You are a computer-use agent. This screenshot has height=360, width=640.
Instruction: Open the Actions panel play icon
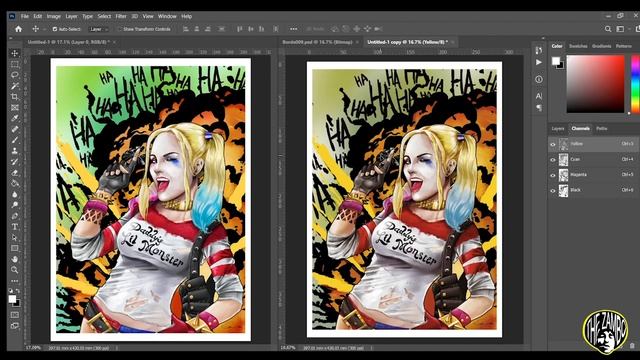[539, 62]
